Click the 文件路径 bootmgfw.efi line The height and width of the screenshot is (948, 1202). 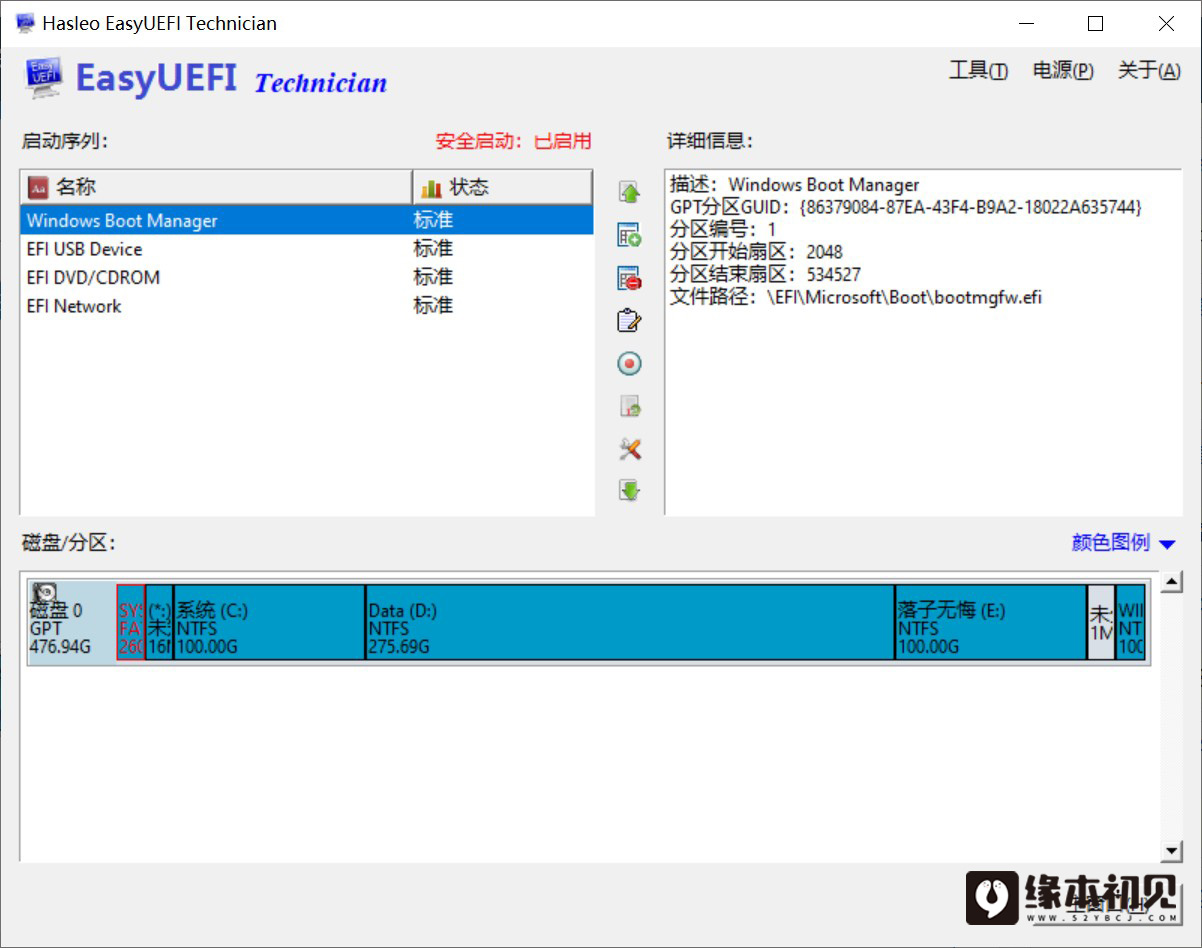point(856,297)
